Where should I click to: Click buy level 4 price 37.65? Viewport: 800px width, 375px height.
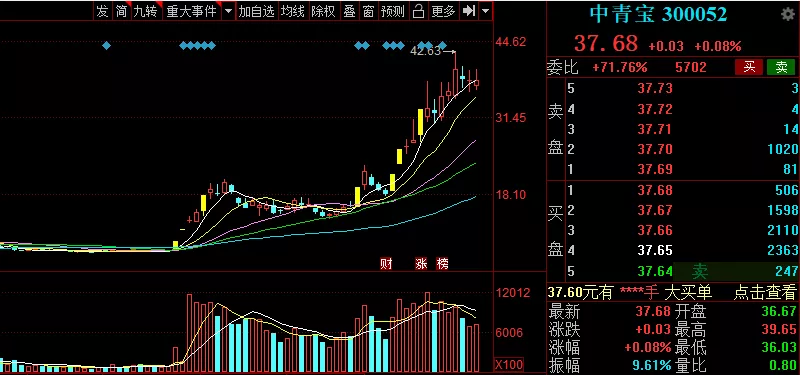click(655, 251)
